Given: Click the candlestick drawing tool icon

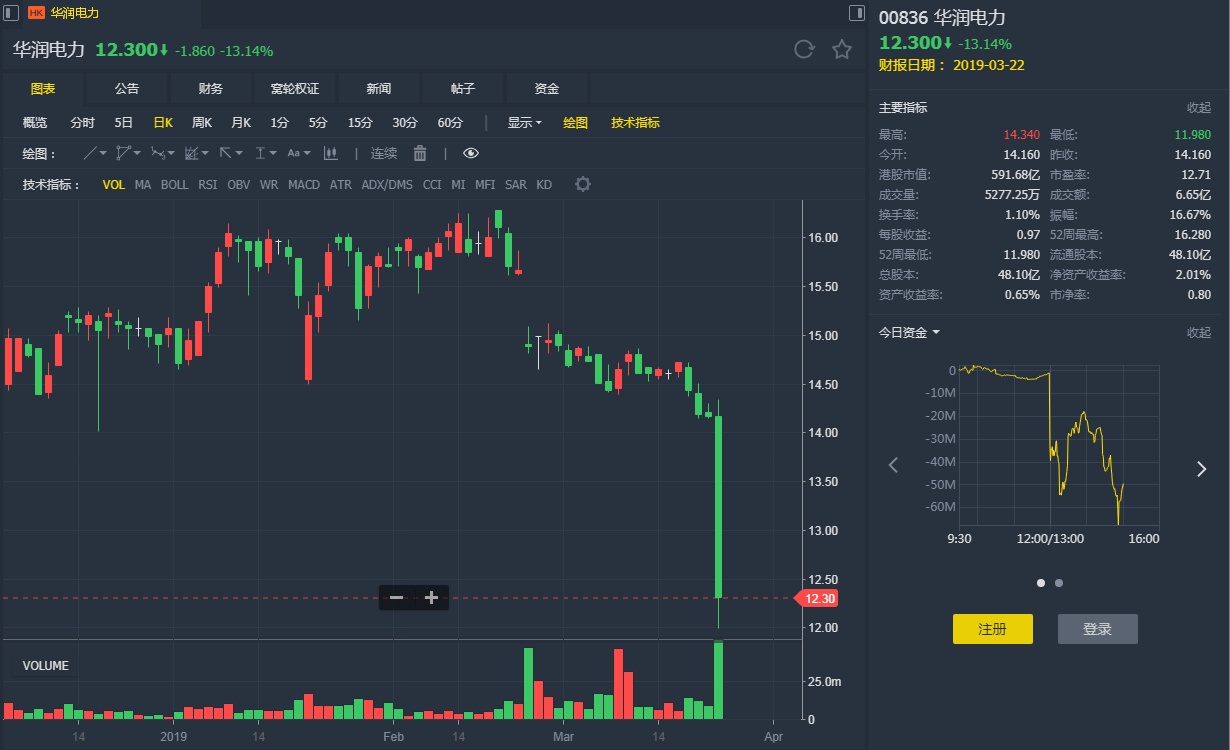Looking at the screenshot, I should click(x=331, y=153).
